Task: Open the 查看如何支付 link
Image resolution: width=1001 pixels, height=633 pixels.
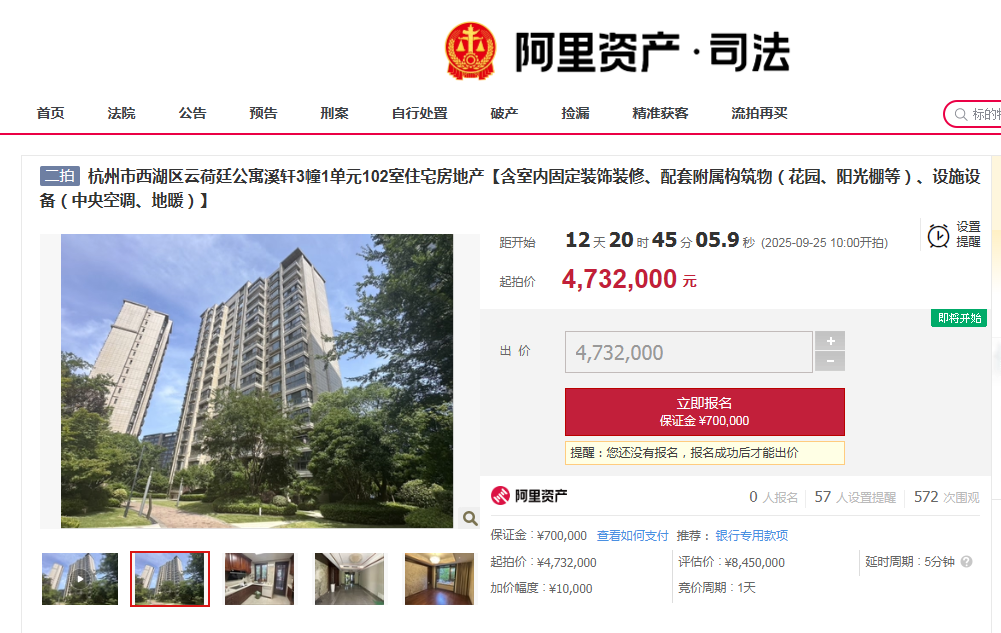Action: (x=632, y=535)
